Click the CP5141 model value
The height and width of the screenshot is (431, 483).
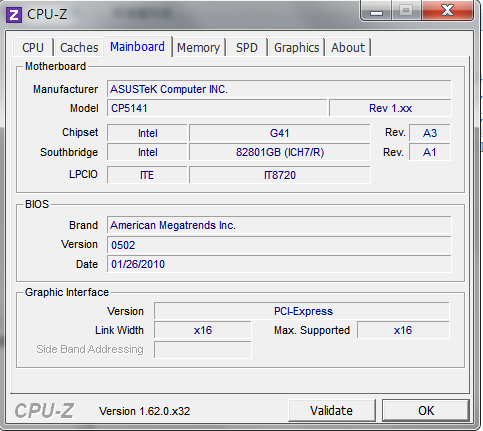tap(217, 108)
